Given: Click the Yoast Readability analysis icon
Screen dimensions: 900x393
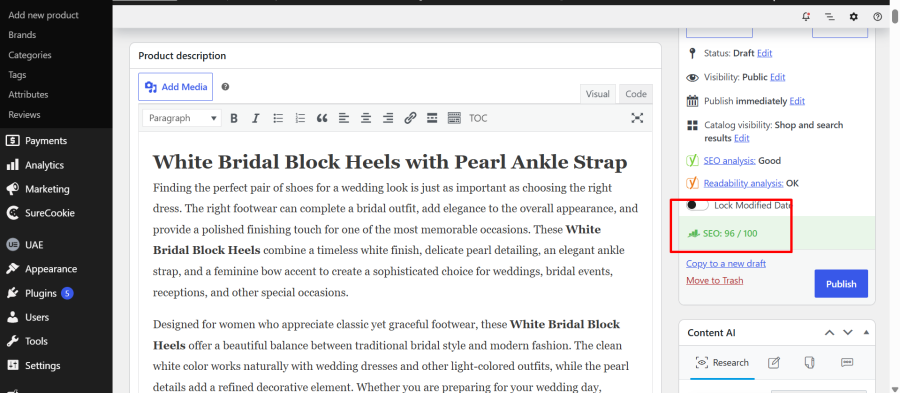Looking at the screenshot, I should point(692,184).
